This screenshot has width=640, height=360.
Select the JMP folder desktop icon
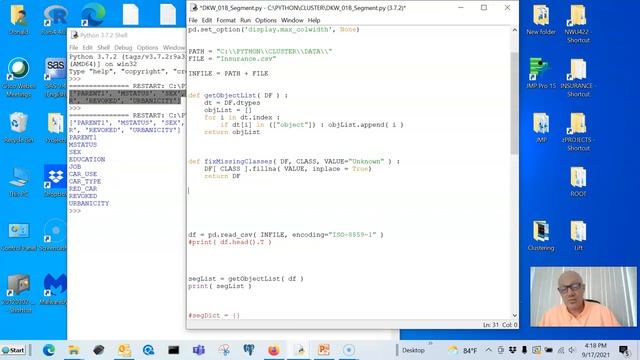click(x=541, y=128)
